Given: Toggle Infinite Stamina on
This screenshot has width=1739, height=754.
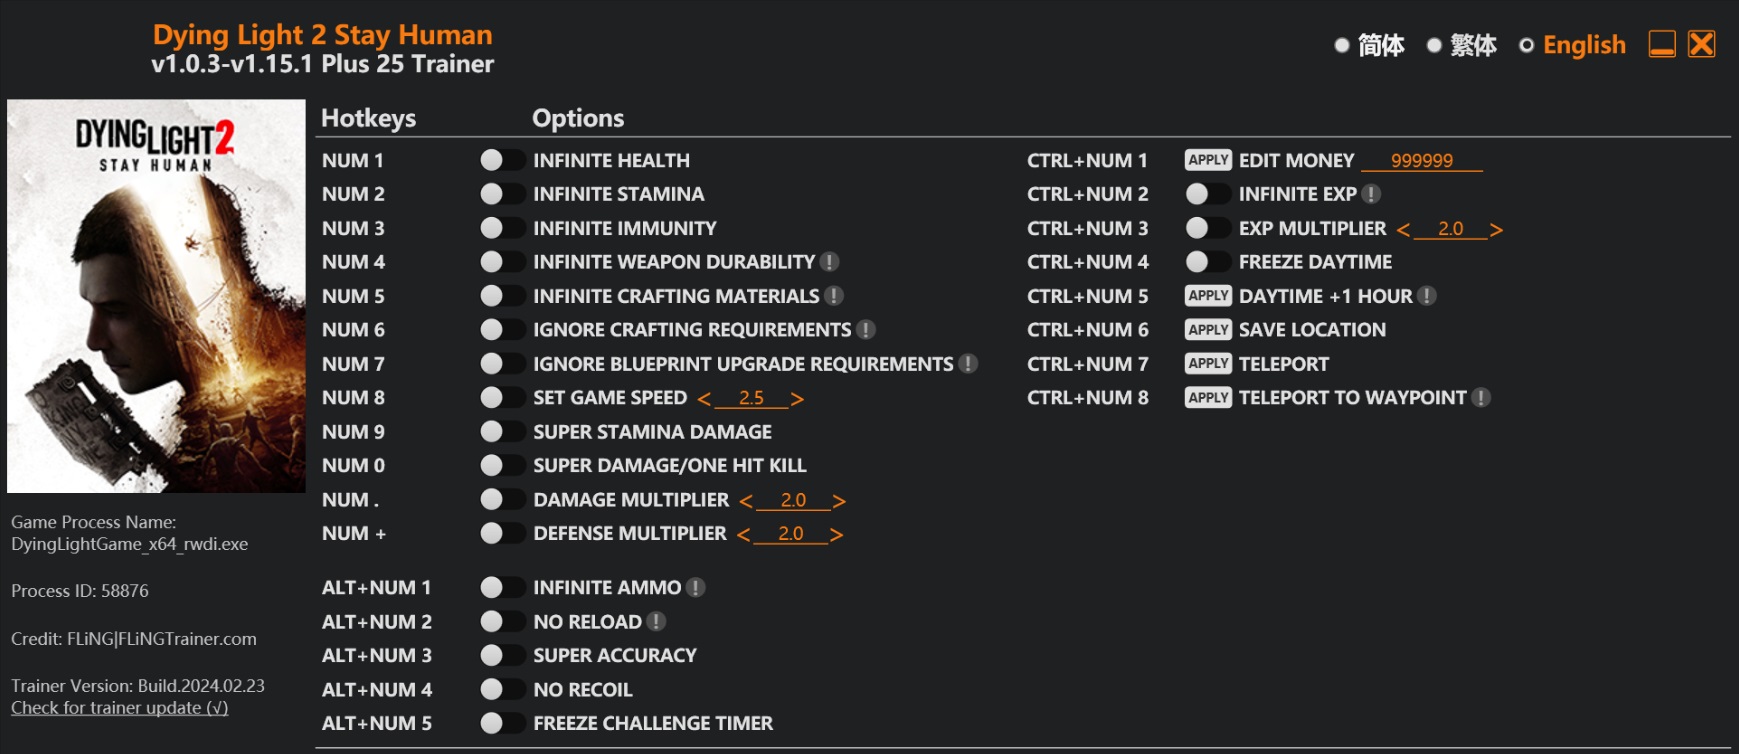Looking at the screenshot, I should pos(502,194).
